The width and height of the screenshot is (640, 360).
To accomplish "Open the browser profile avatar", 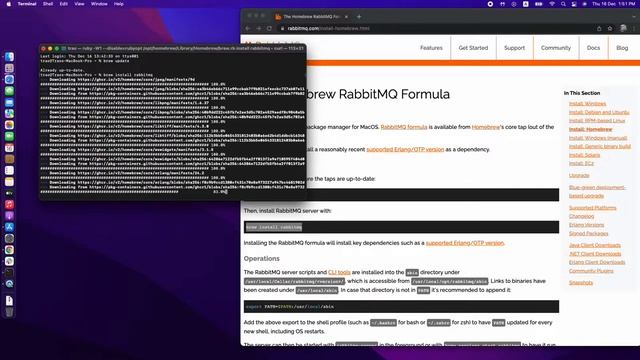I will click(x=623, y=28).
